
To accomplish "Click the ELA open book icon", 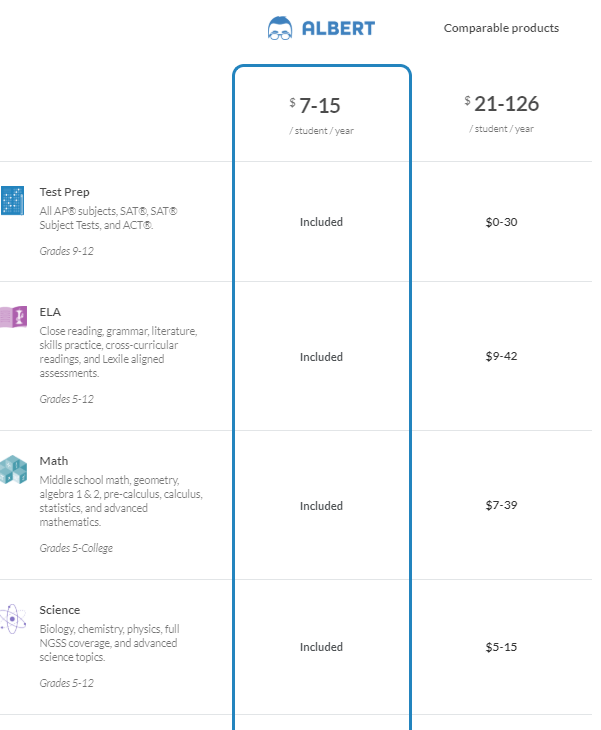I will 14,317.
